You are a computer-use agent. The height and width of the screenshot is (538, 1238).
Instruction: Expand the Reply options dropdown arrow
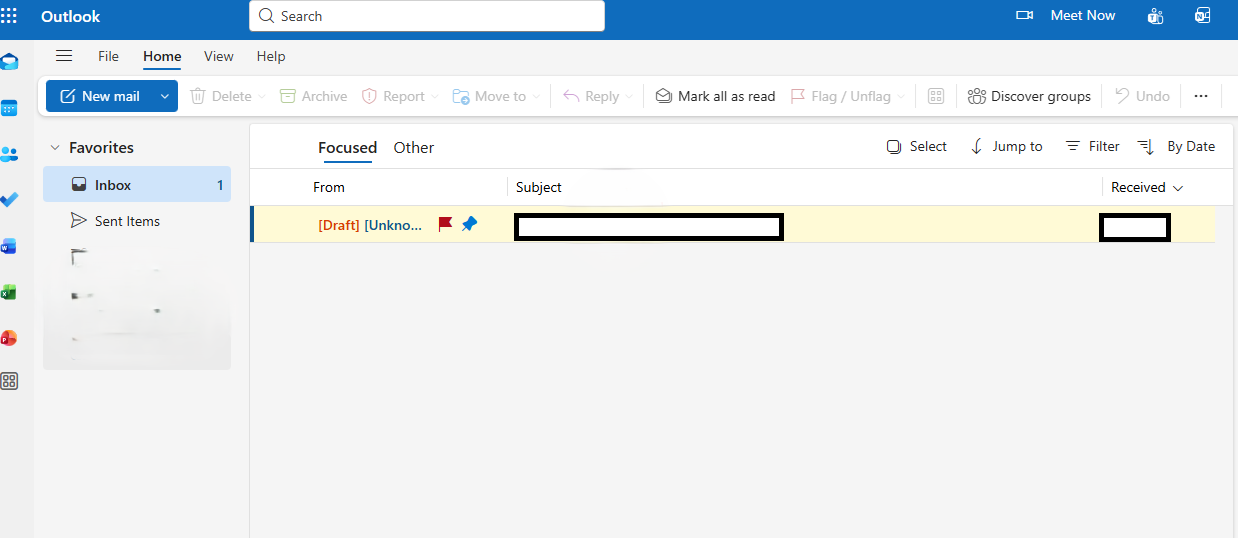(629, 97)
